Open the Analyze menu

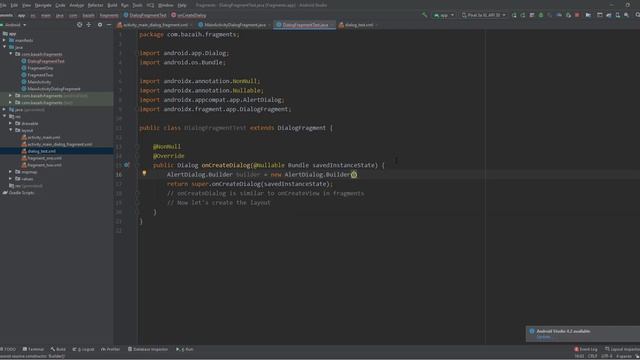(x=76, y=5)
